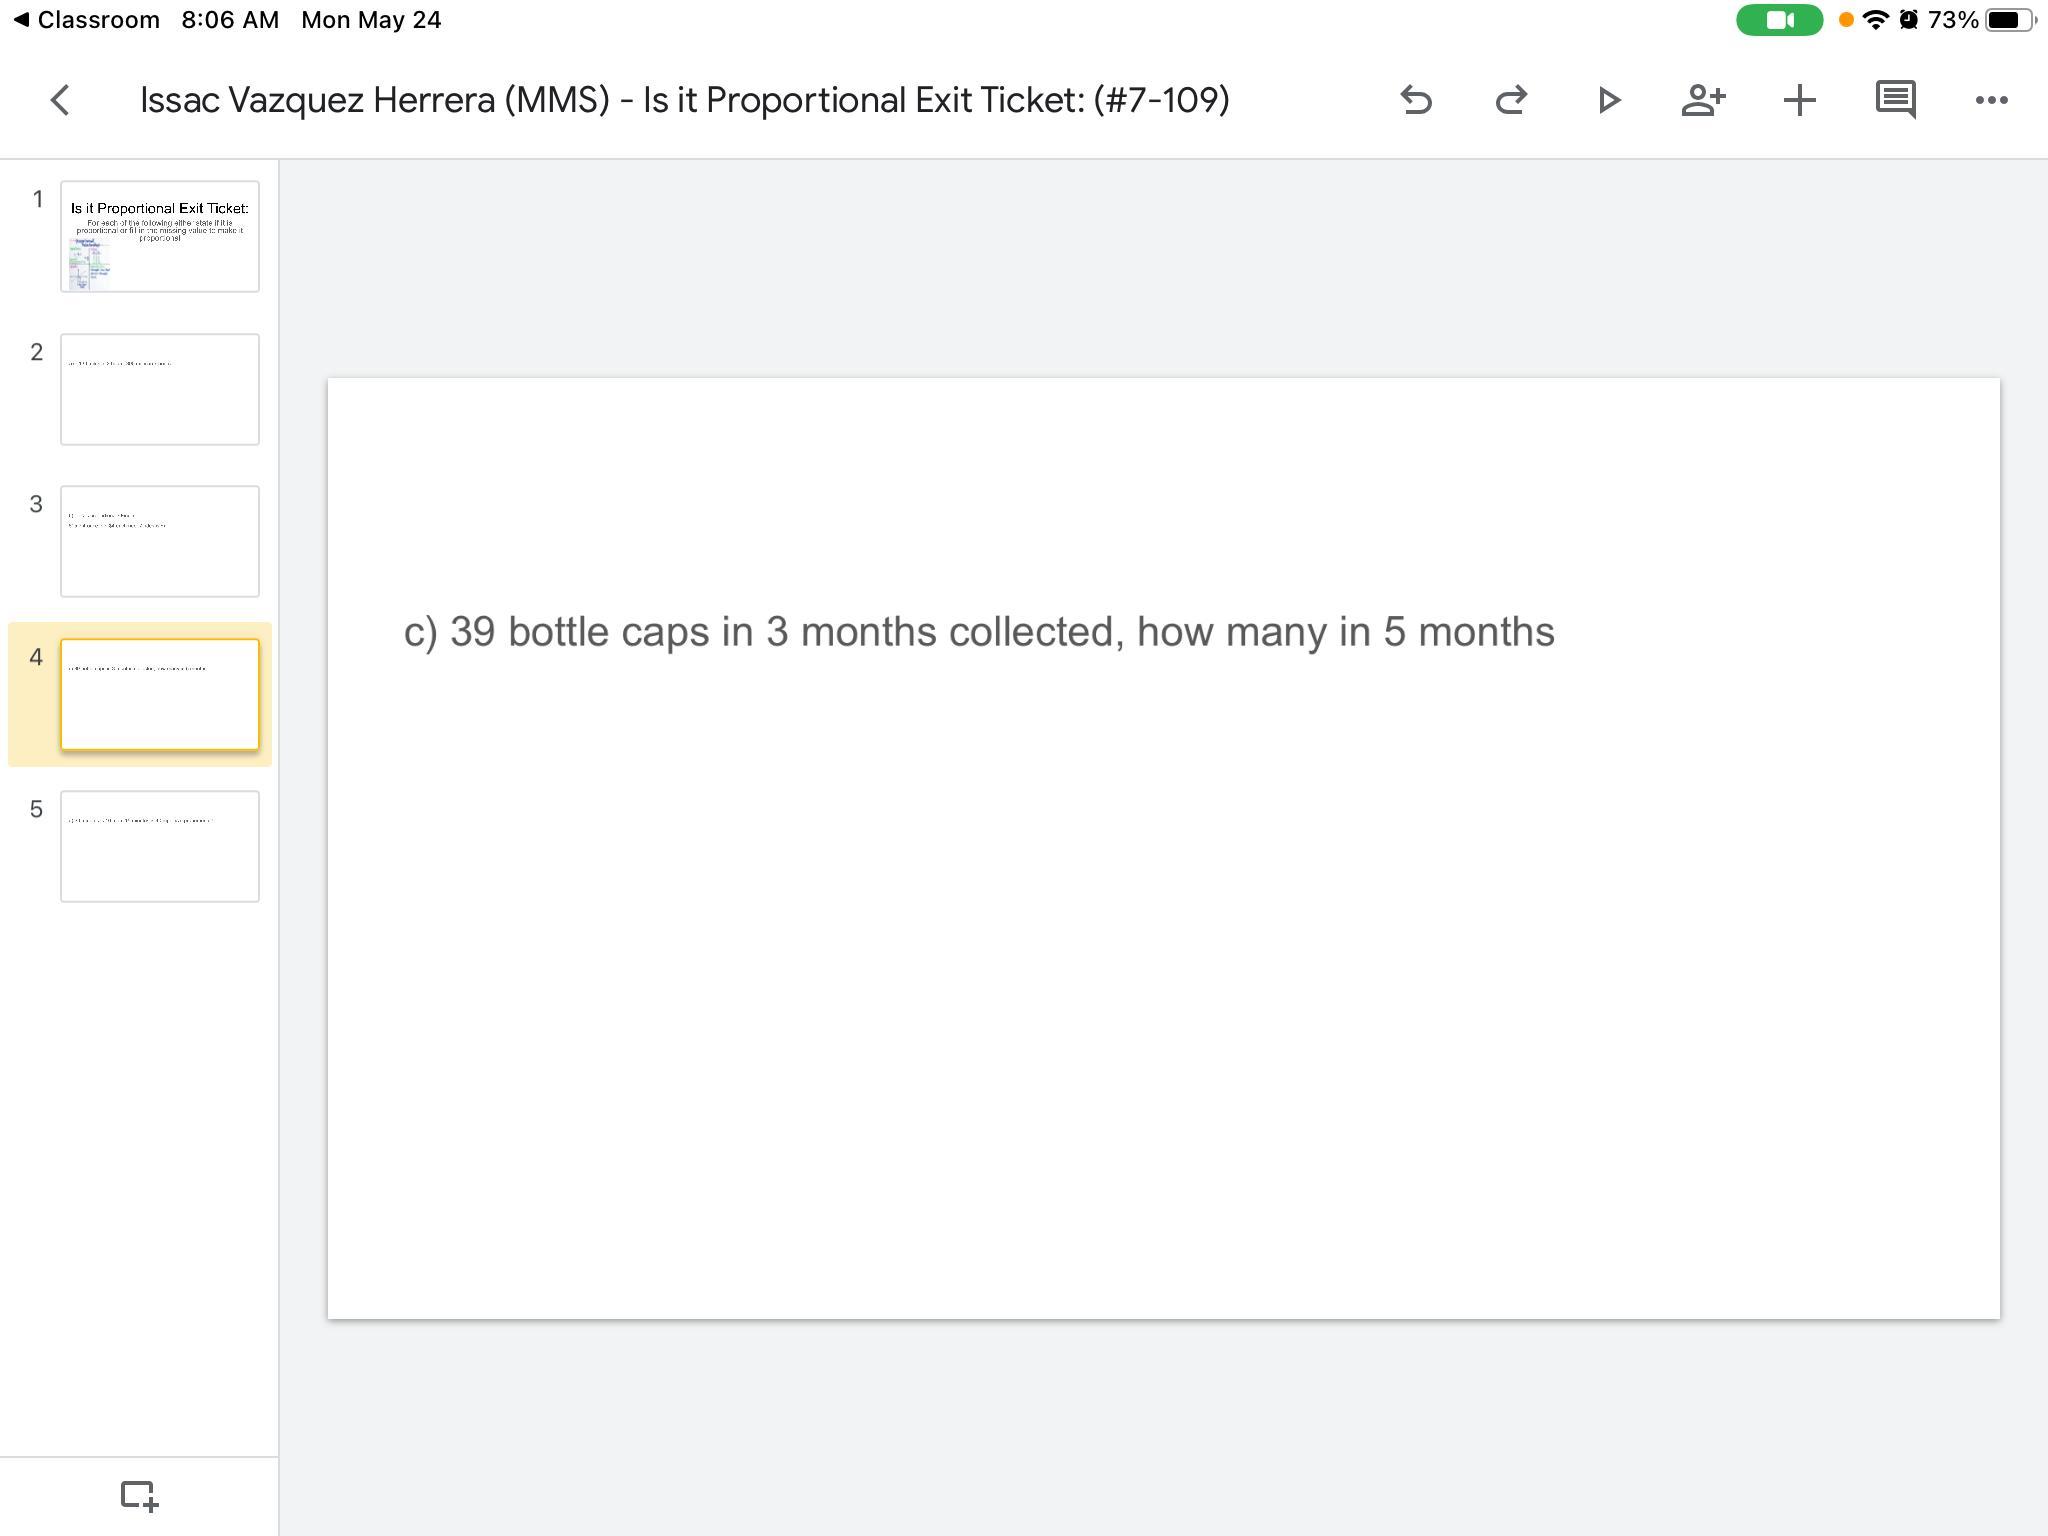Open the comments icon
Viewport: 2048px width, 1536px height.
tap(1895, 100)
